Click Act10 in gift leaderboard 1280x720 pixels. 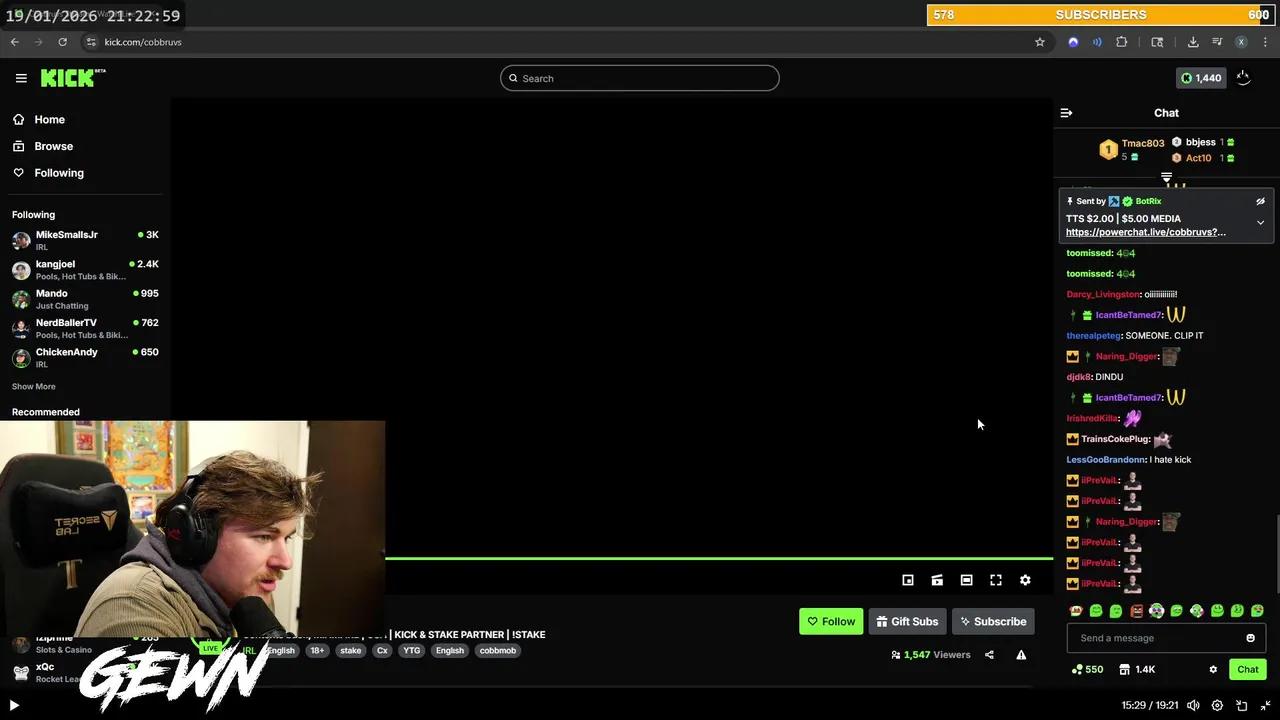(1198, 158)
